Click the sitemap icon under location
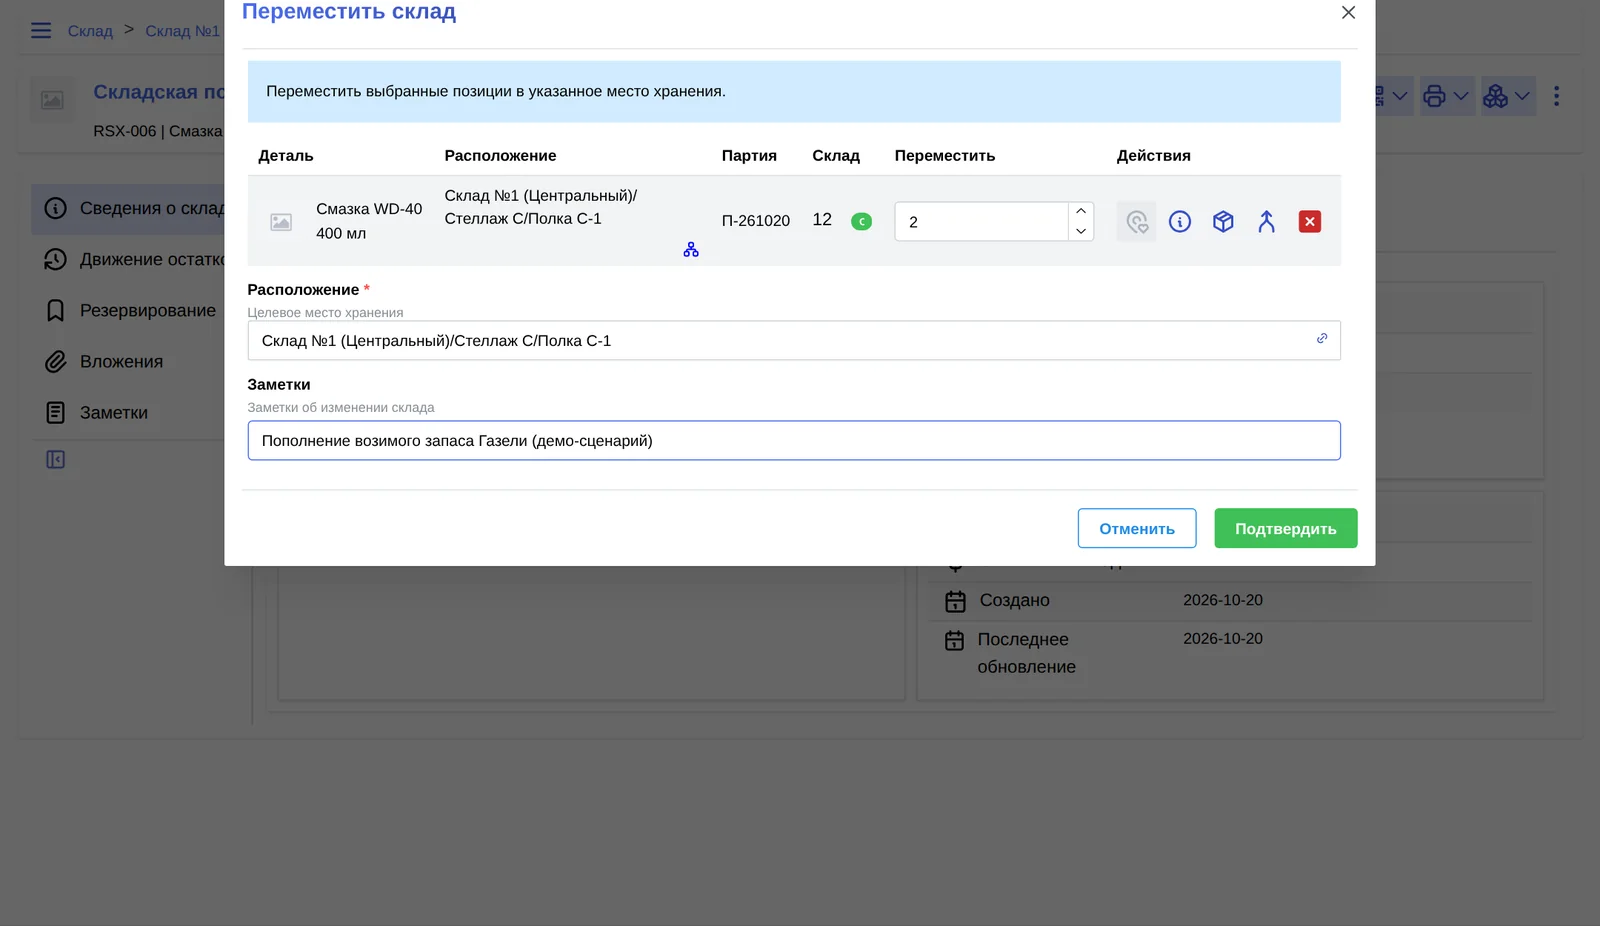The height and width of the screenshot is (926, 1600). pos(691,250)
